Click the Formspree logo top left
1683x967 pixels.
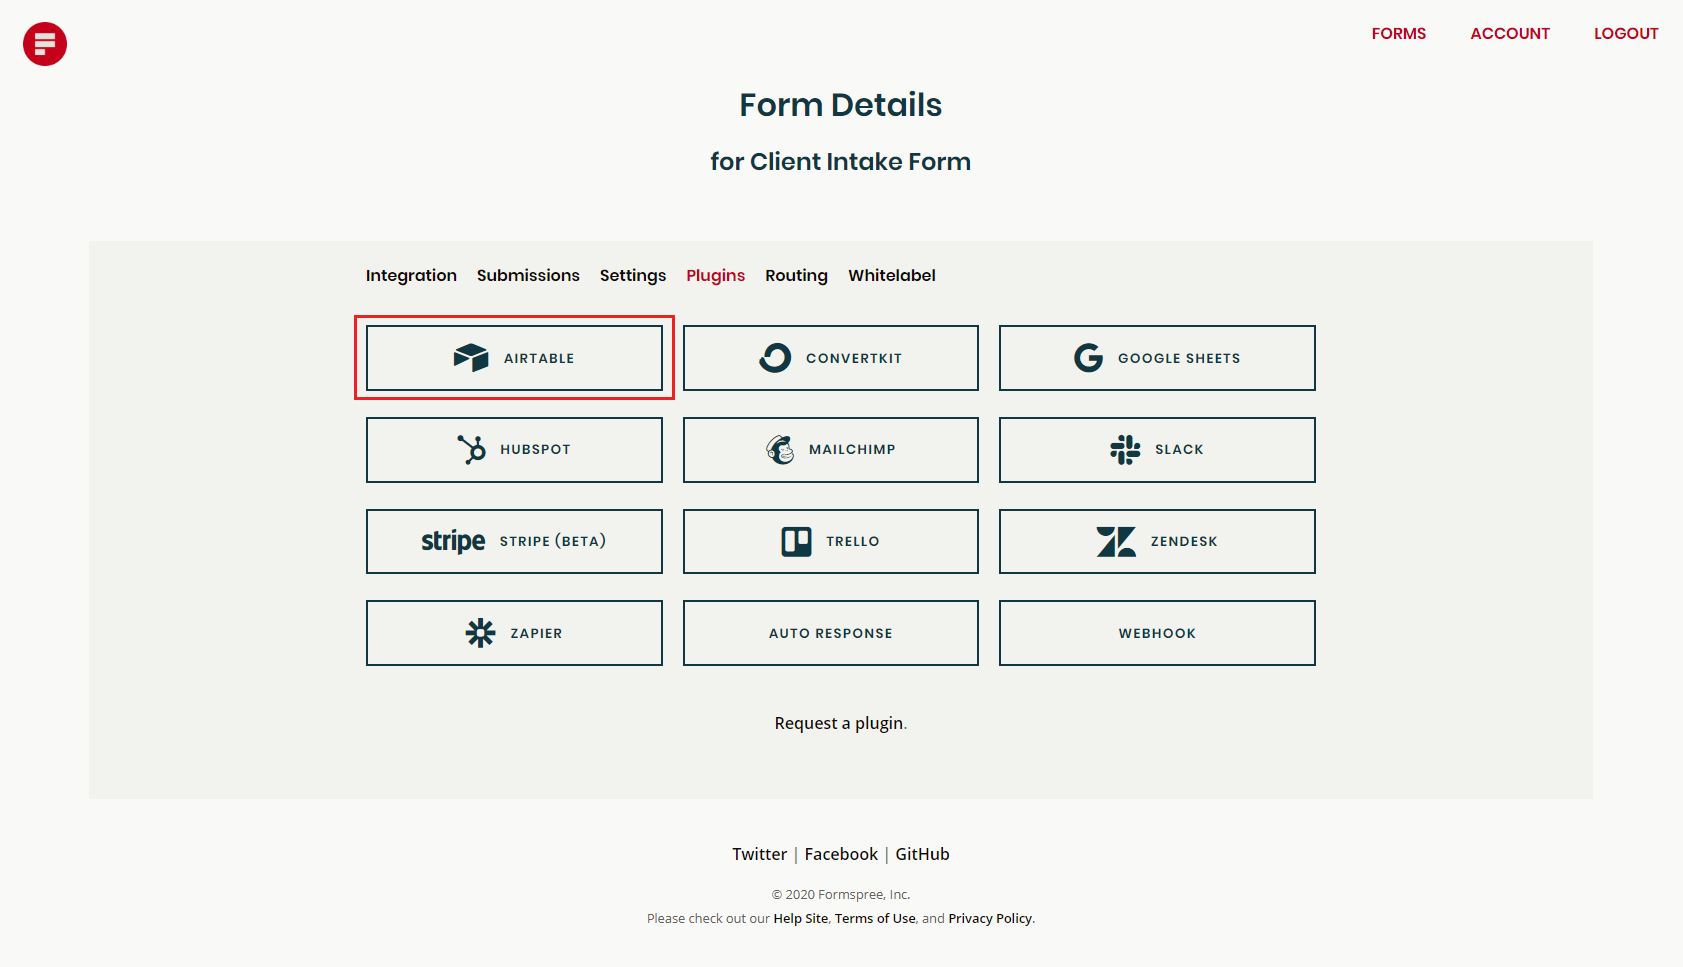(44, 43)
